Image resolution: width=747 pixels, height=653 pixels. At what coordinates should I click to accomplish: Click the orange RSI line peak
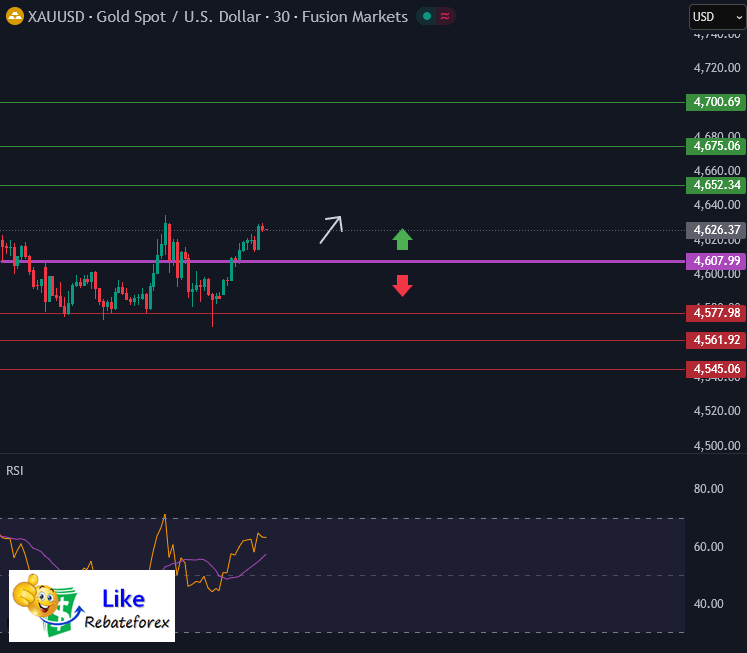point(165,515)
